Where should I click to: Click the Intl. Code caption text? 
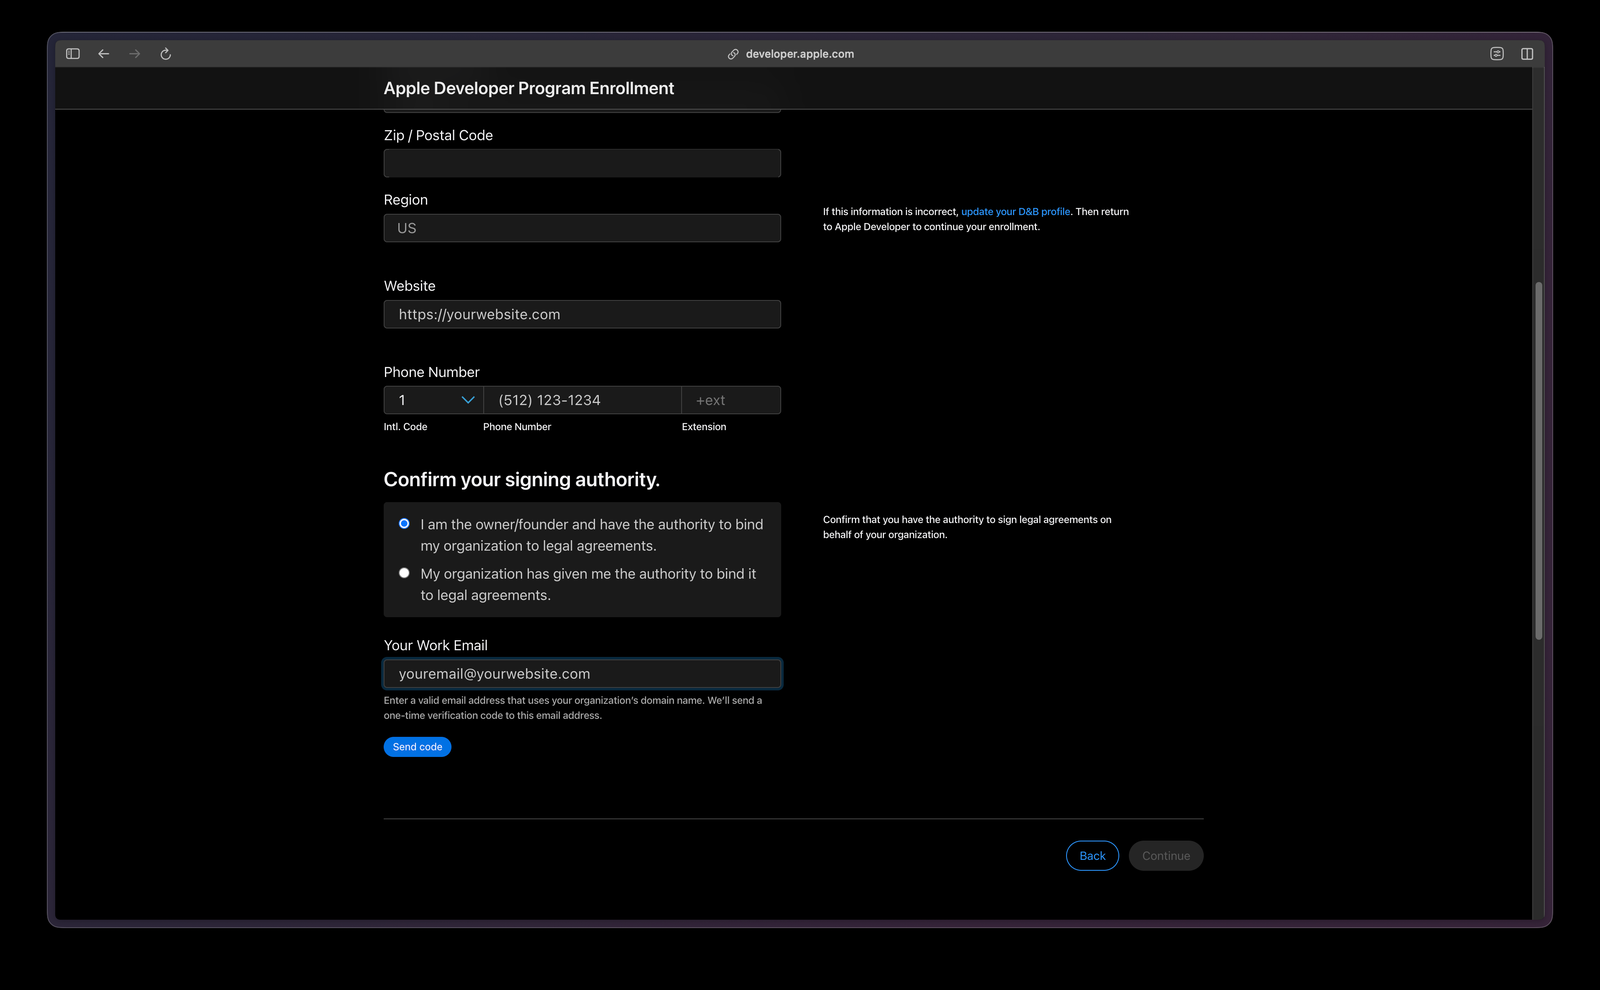(x=405, y=427)
